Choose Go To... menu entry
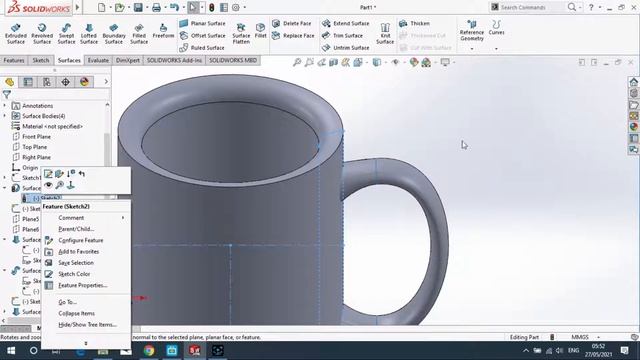The width and height of the screenshot is (640, 360). (86, 302)
